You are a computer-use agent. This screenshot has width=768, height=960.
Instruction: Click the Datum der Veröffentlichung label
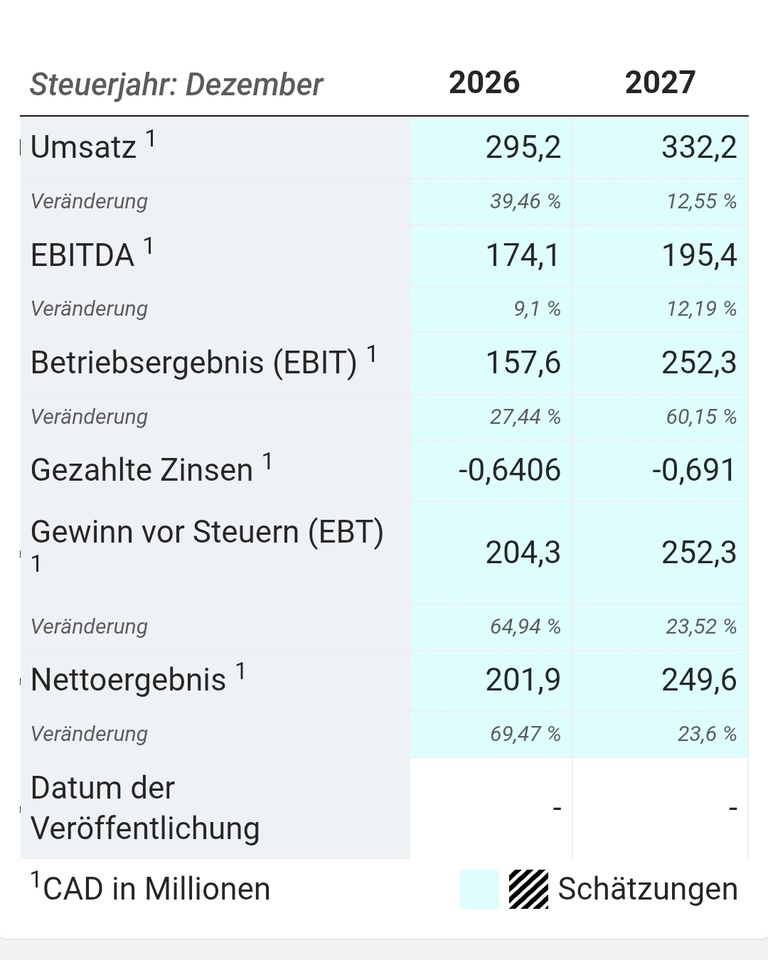145,808
